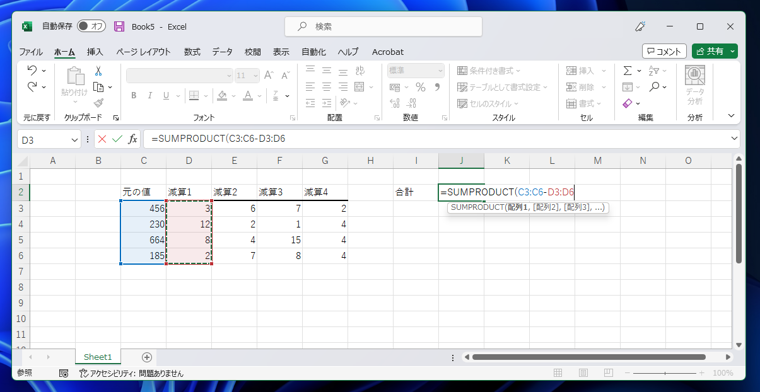
Task: Click the Font color A swatch
Action: [x=248, y=96]
